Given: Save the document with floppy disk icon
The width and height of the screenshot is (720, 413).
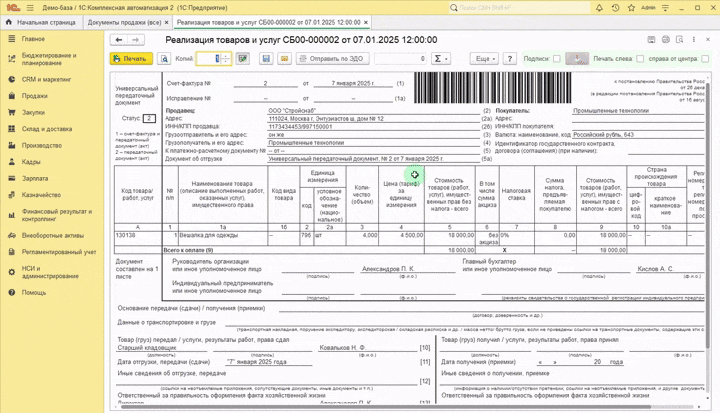Looking at the screenshot, I should pos(266,59).
